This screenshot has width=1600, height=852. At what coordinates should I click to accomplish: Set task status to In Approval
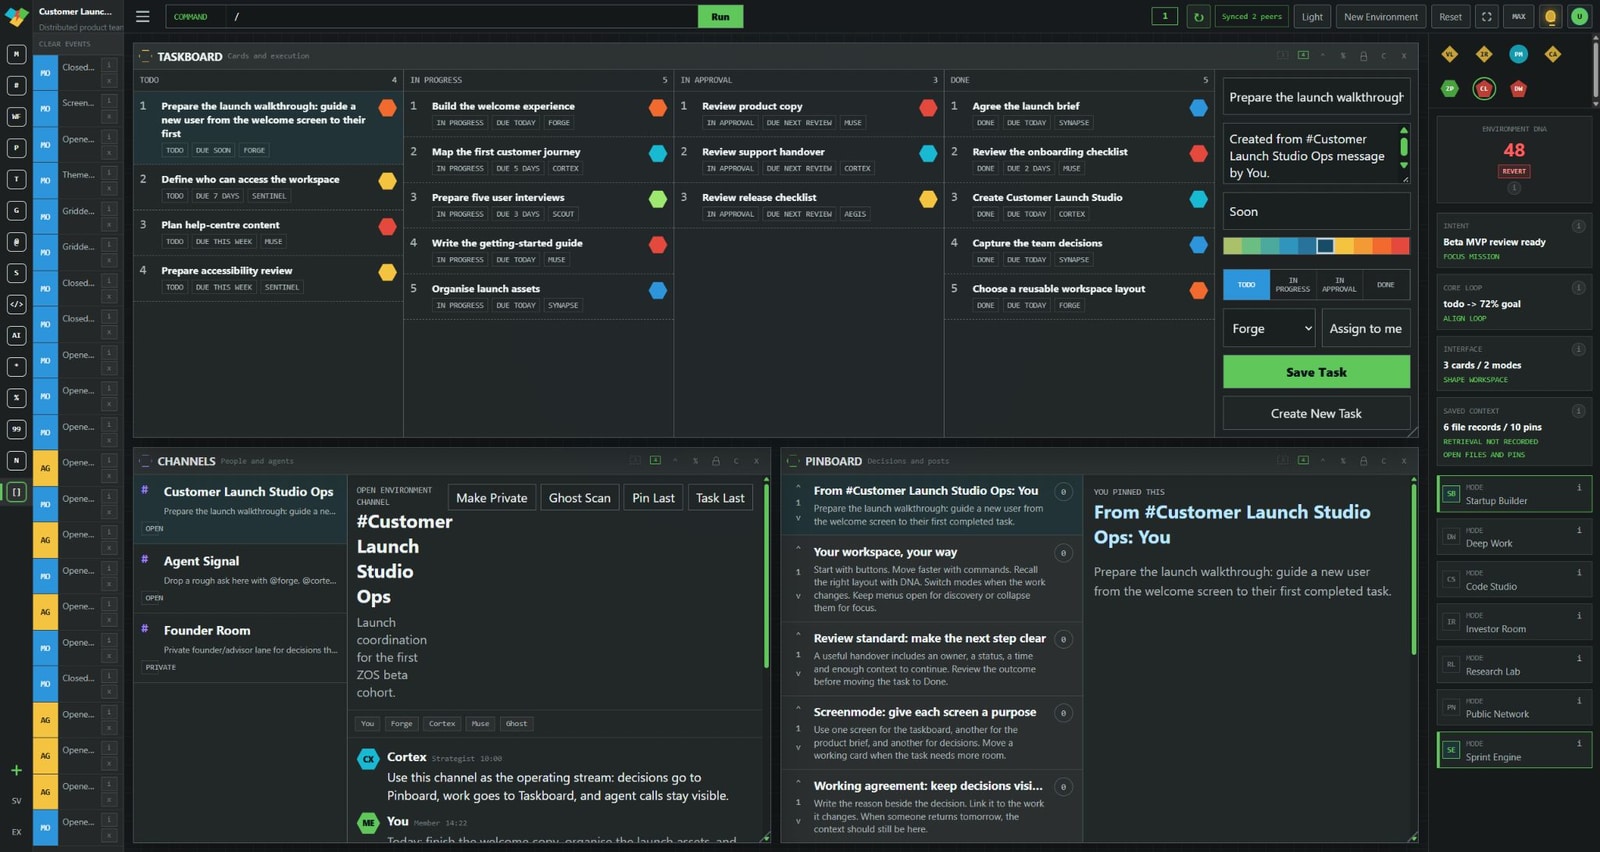pos(1339,285)
